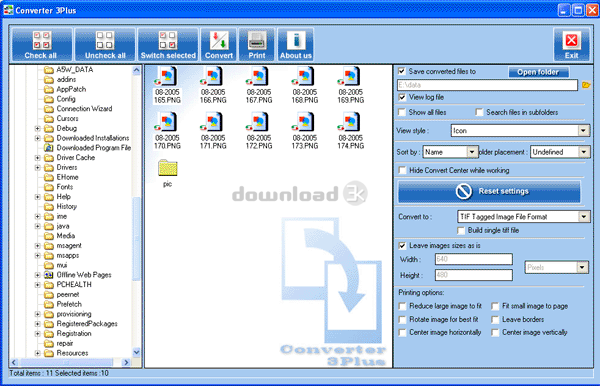Click the Downloaded Program Files folder icon

(x=49, y=148)
